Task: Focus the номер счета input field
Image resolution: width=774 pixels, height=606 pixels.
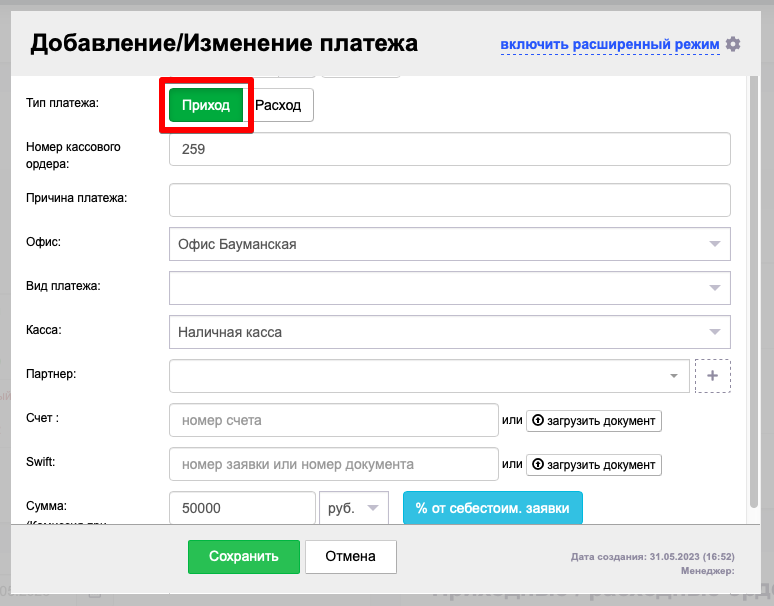Action: click(334, 420)
